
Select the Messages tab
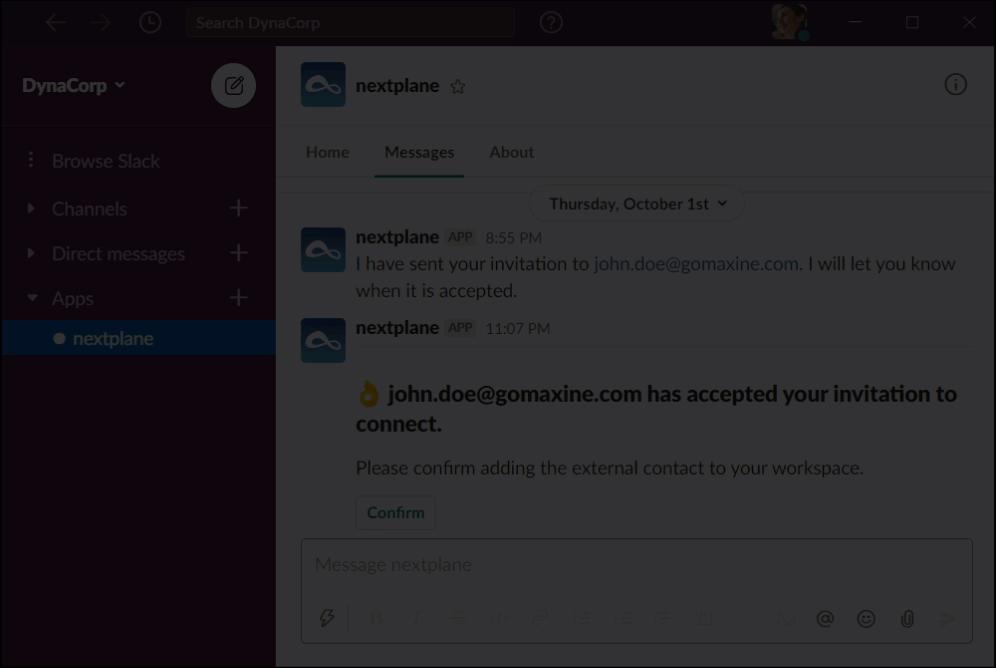point(419,152)
